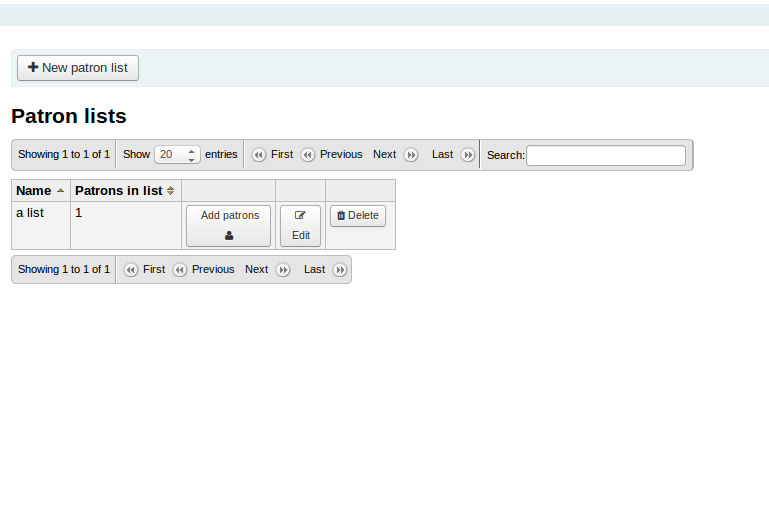This screenshot has width=769, height=511.
Task: Focus the Search input field
Action: [606, 155]
